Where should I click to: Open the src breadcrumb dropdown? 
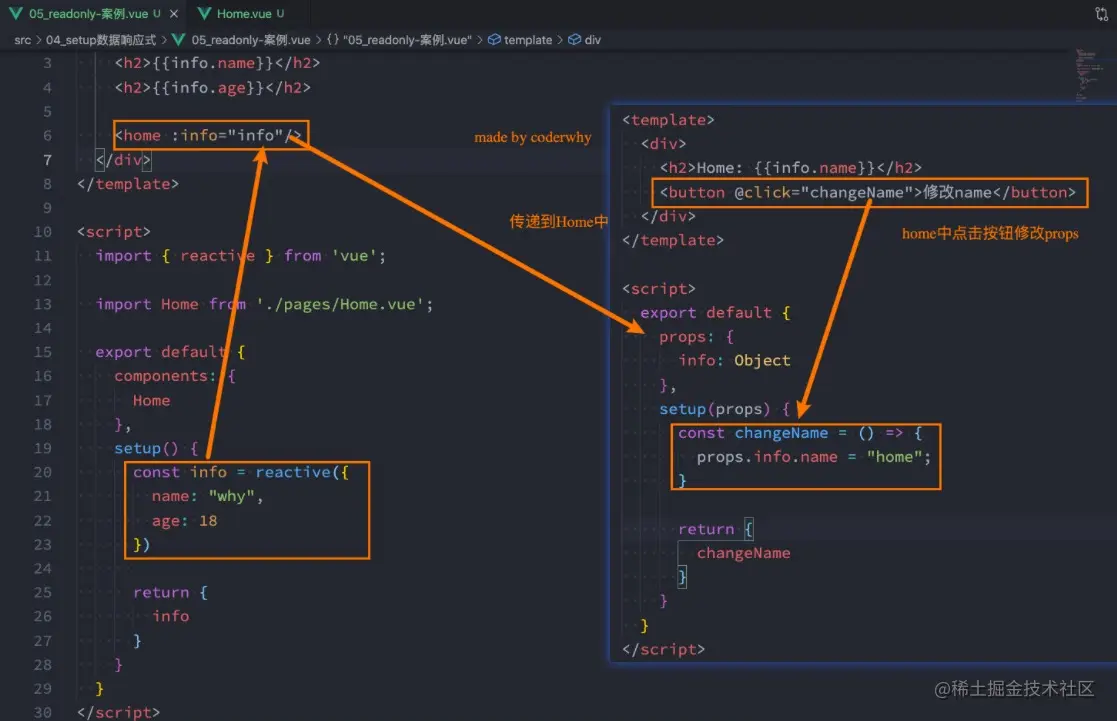pos(22,40)
